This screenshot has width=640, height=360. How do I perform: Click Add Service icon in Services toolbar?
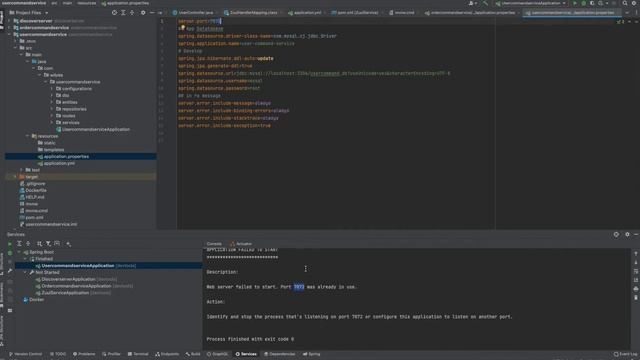tap(69, 244)
